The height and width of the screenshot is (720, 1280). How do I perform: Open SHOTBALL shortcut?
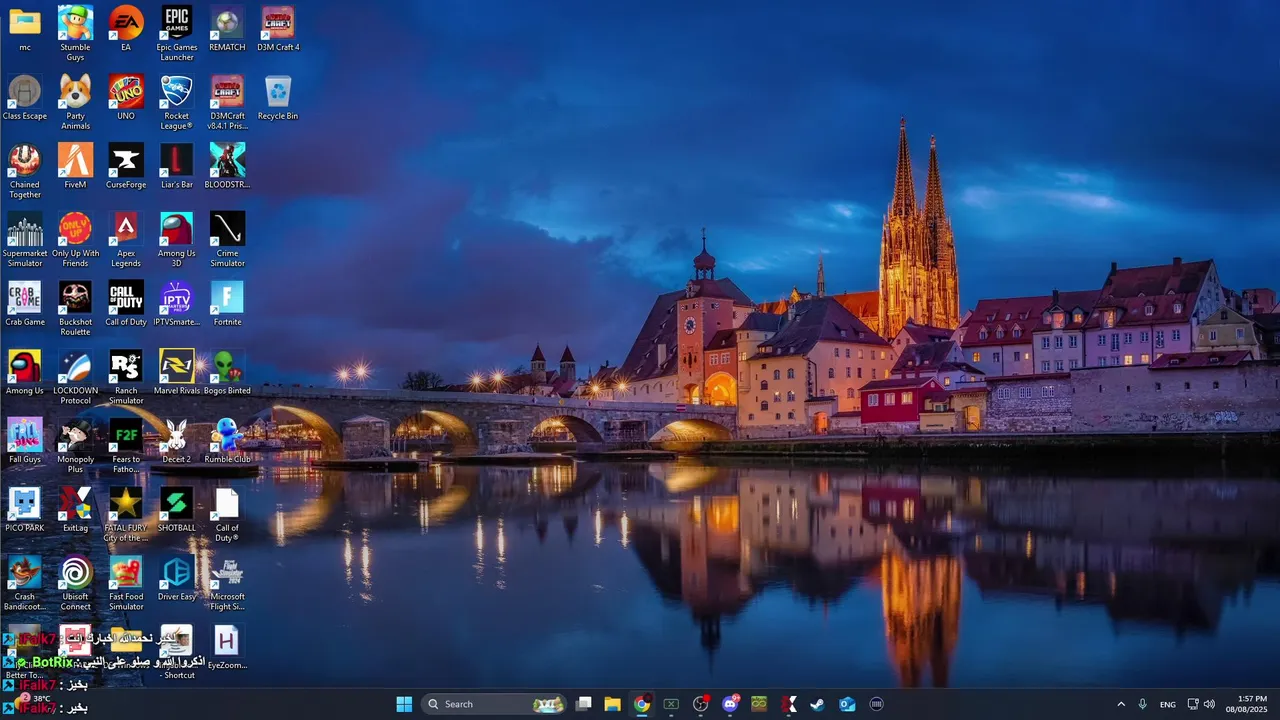pyautogui.click(x=177, y=510)
